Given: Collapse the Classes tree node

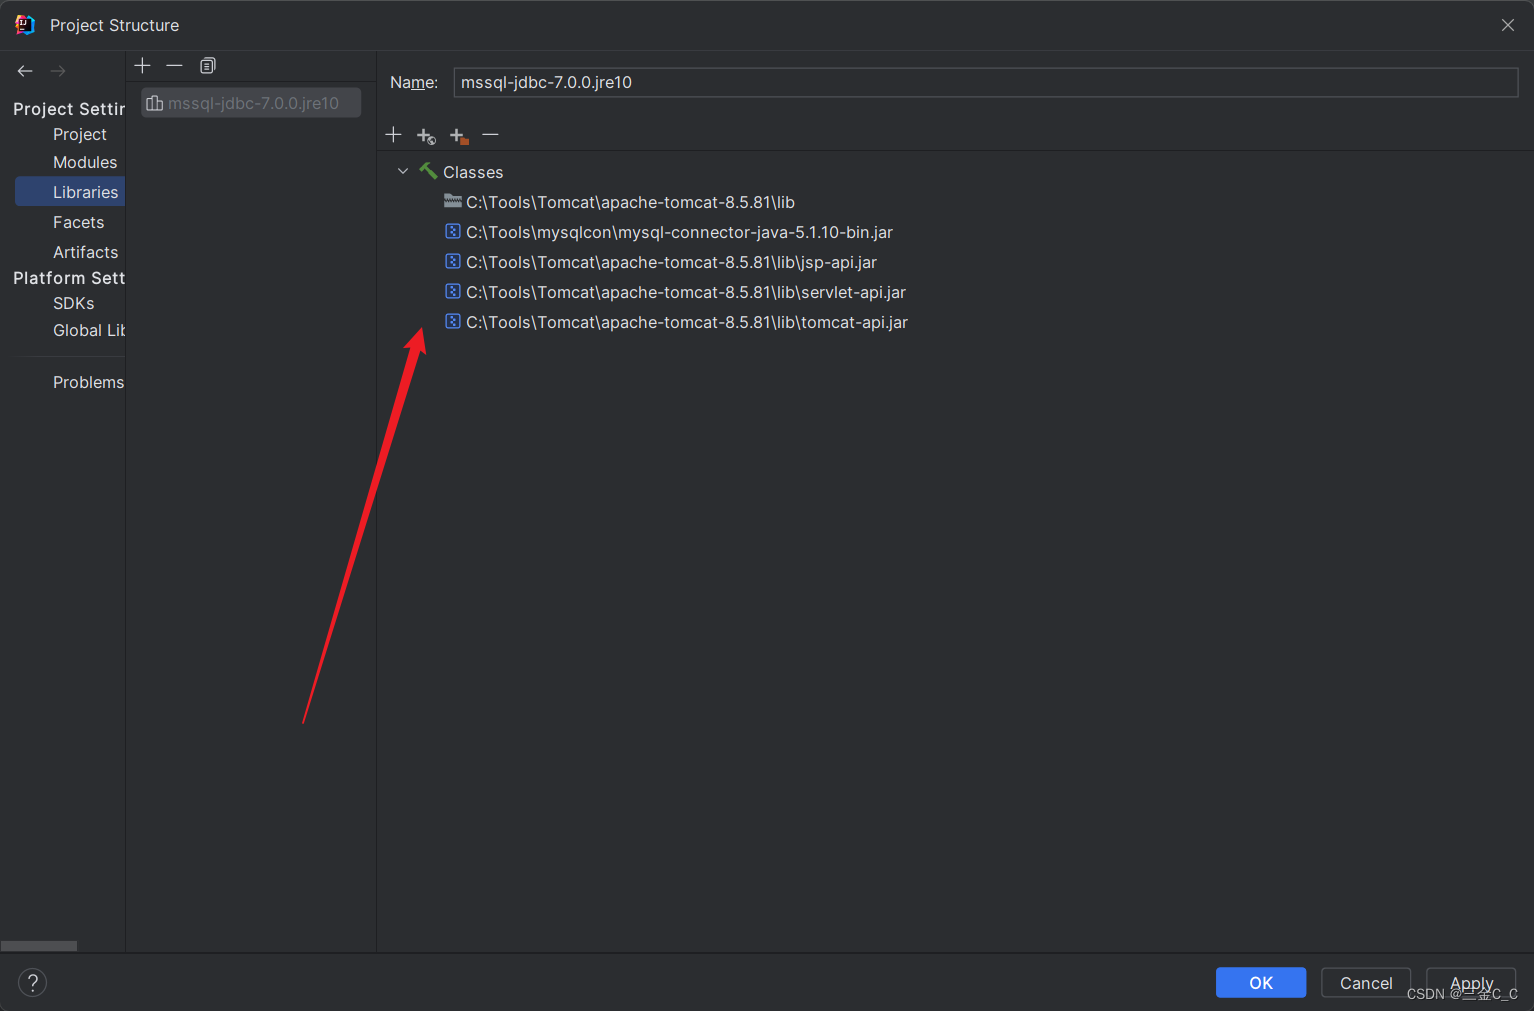Looking at the screenshot, I should 403,171.
